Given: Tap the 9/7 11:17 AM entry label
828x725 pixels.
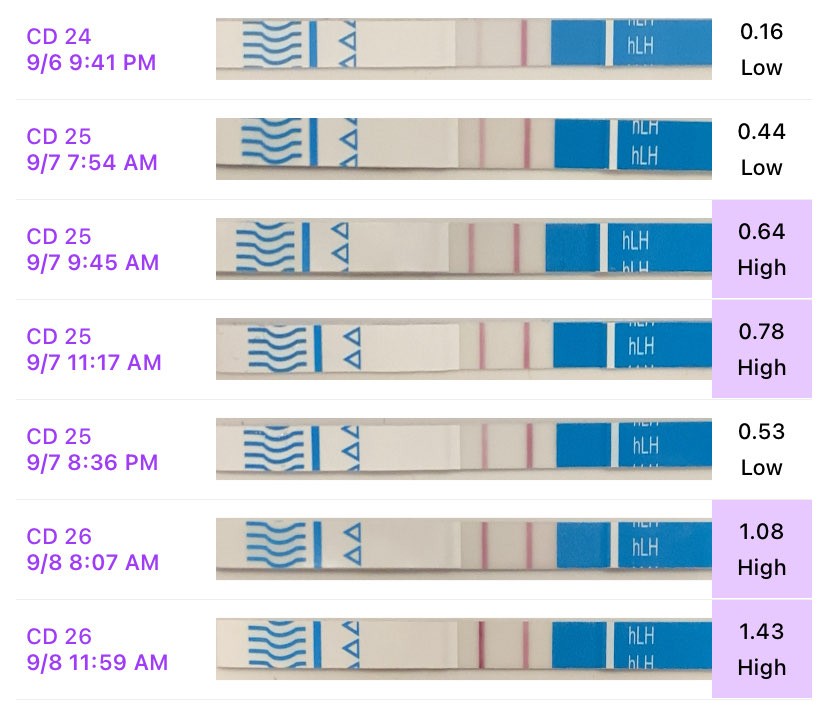Looking at the screenshot, I should pyautogui.click(x=94, y=350).
